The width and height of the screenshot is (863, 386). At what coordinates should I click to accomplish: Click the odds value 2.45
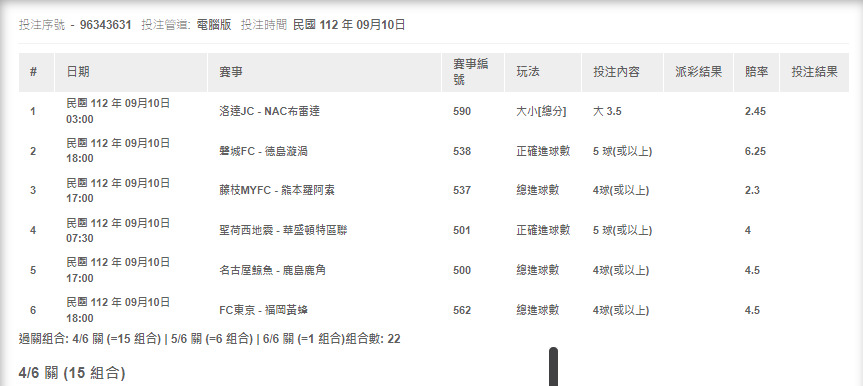(x=755, y=111)
